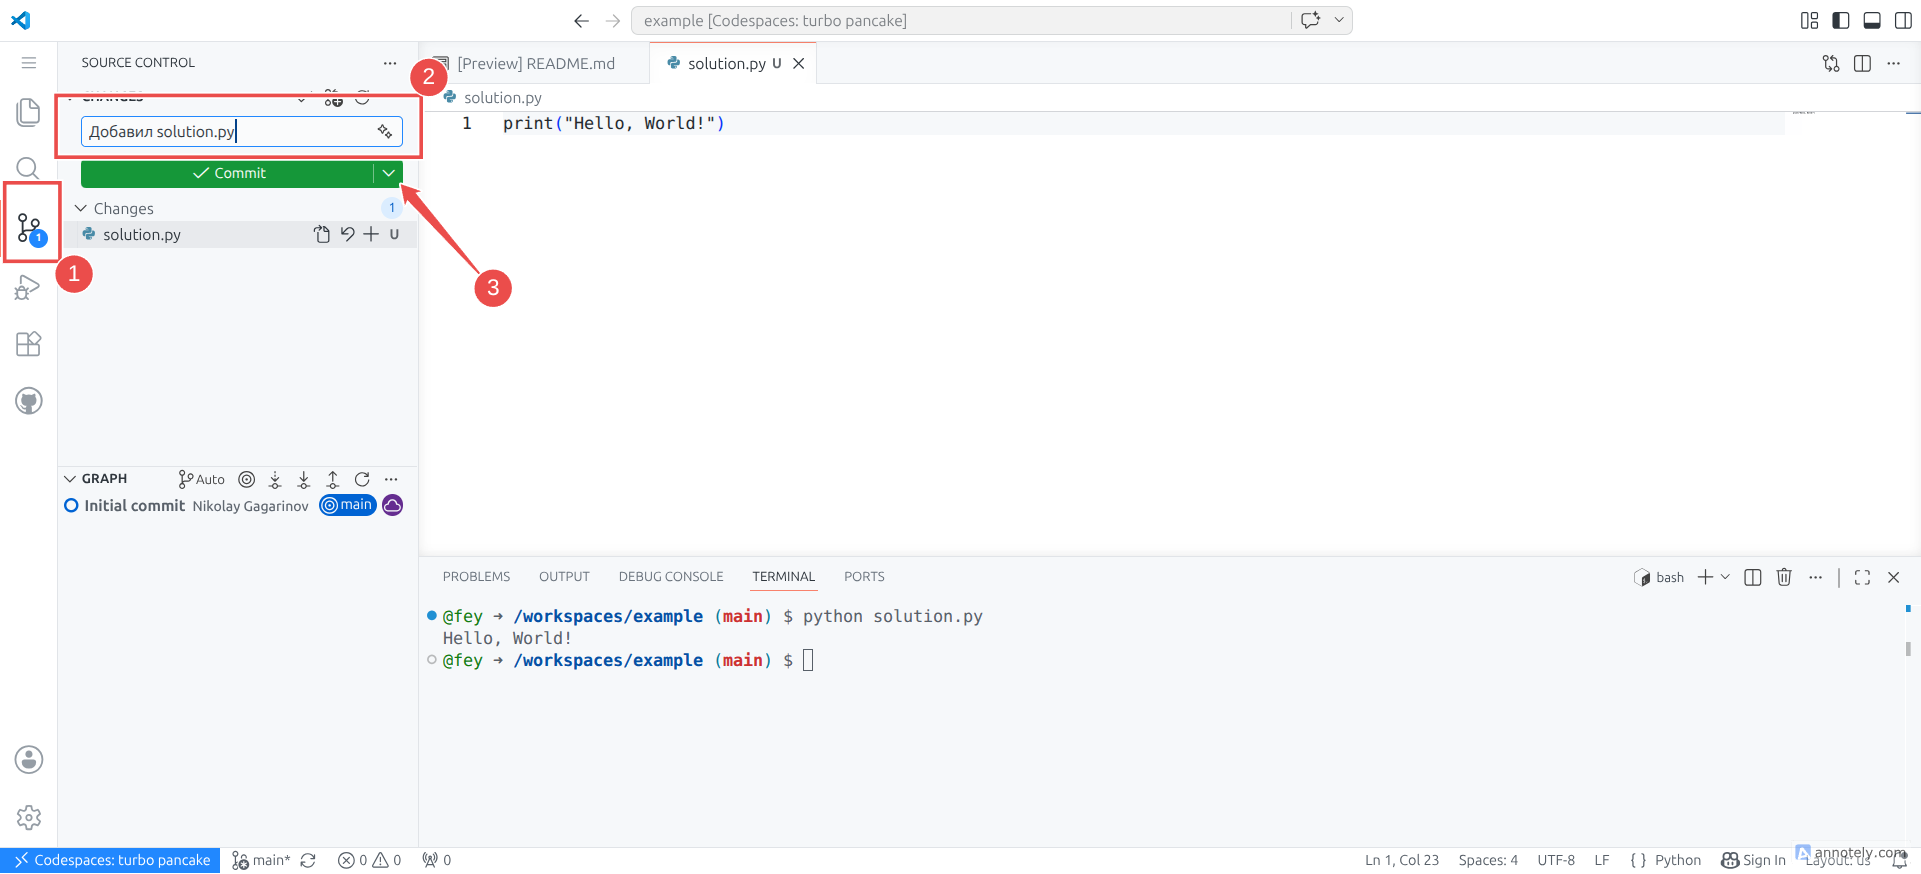Refresh the Graph view
The image size is (1921, 874).
(362, 479)
